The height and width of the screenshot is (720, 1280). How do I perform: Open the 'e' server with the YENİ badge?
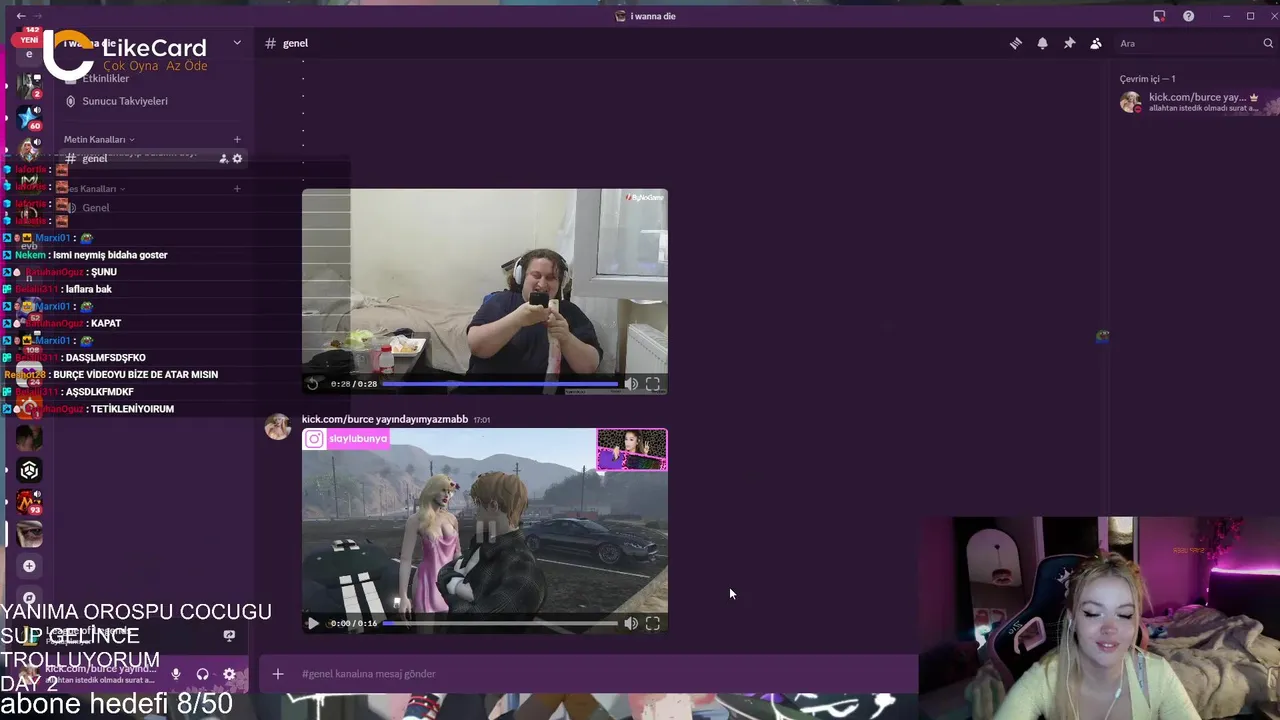29,52
